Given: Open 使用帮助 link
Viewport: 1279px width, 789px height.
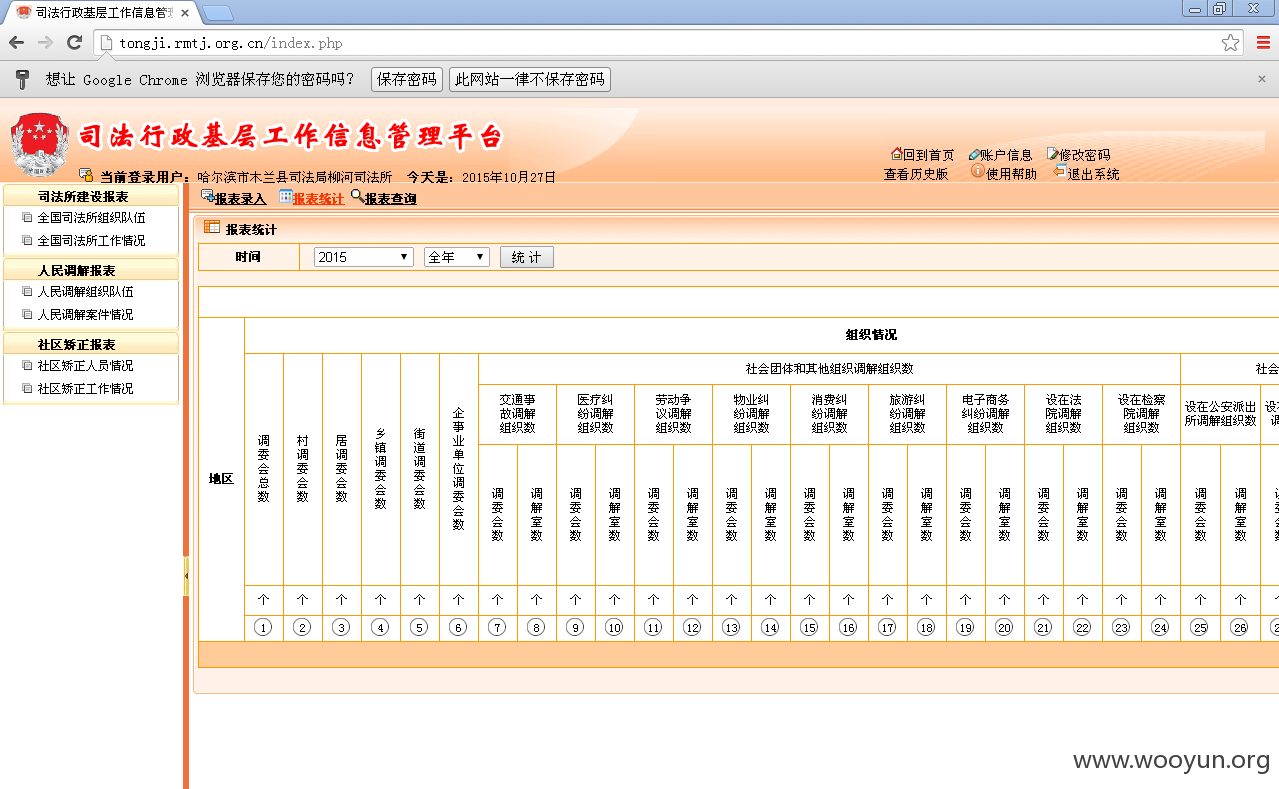Looking at the screenshot, I should 1011,174.
